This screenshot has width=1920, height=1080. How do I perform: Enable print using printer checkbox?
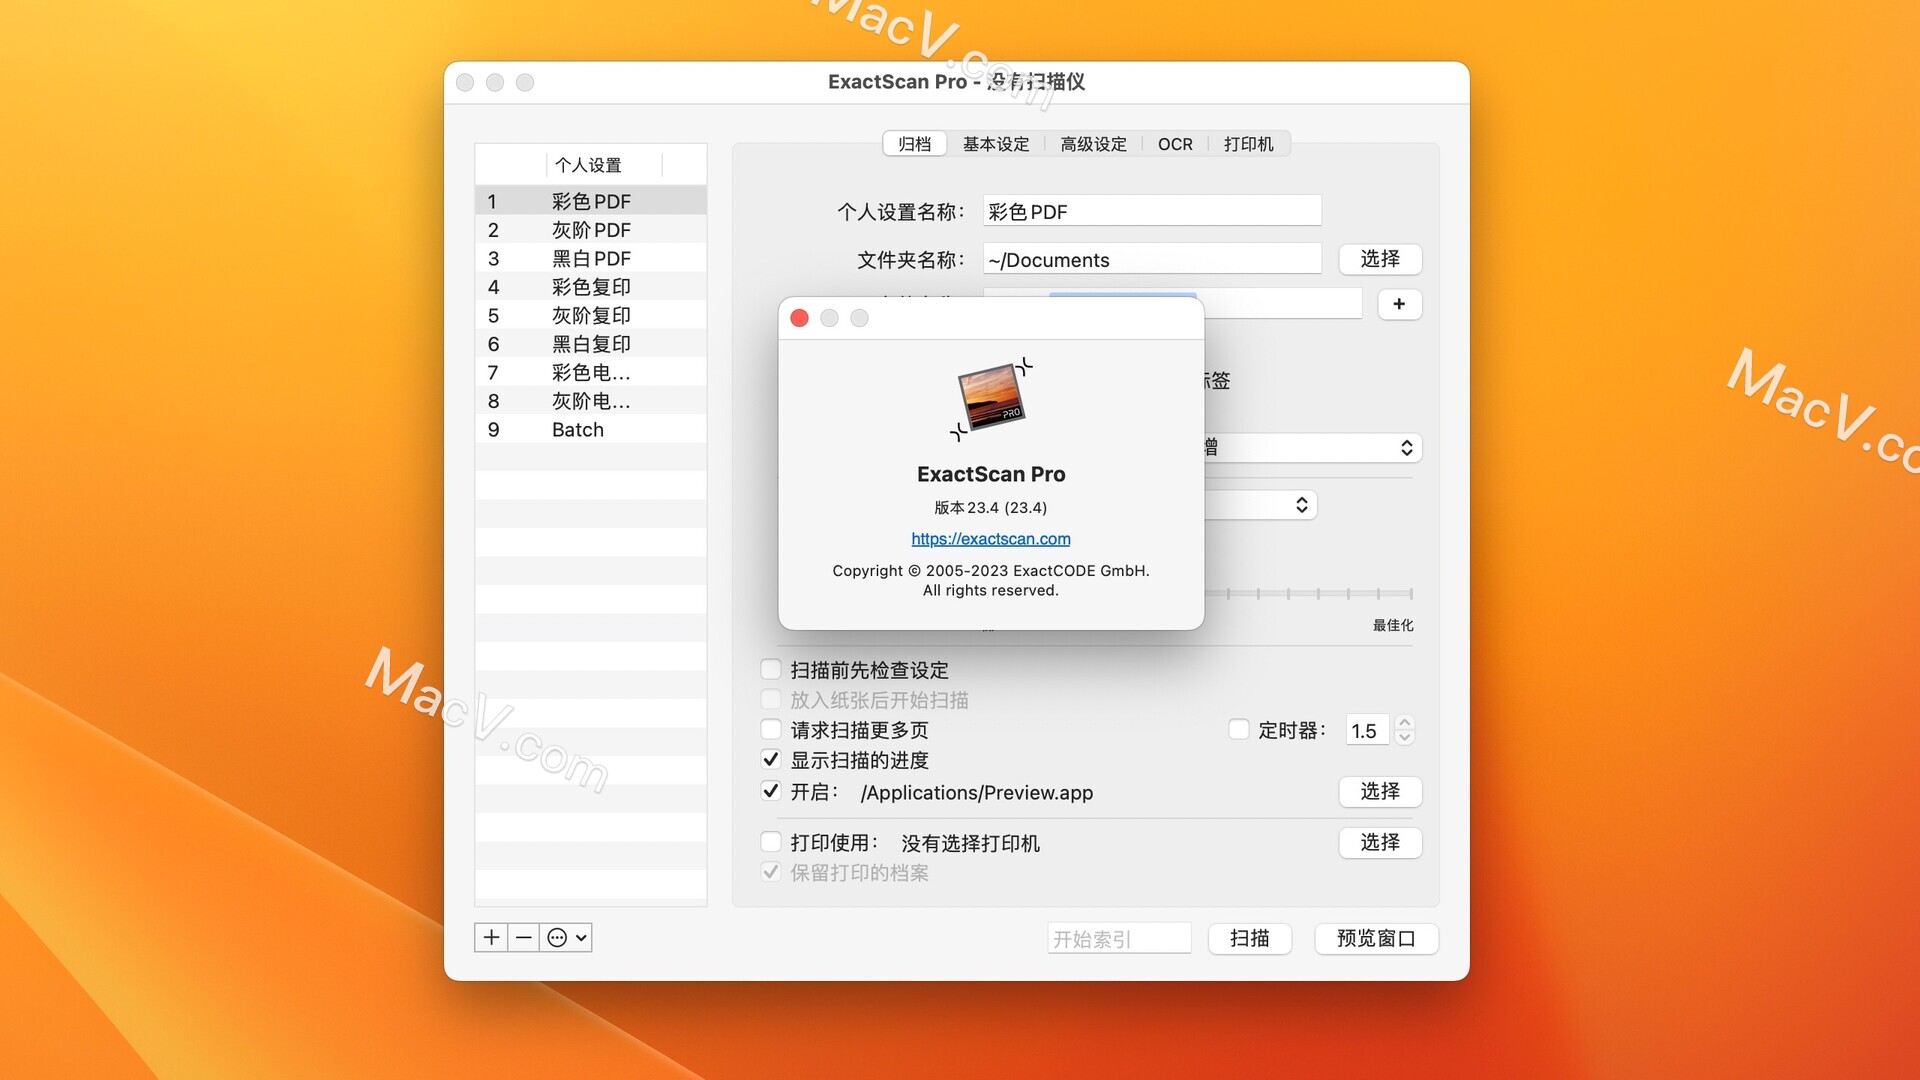[x=771, y=842]
